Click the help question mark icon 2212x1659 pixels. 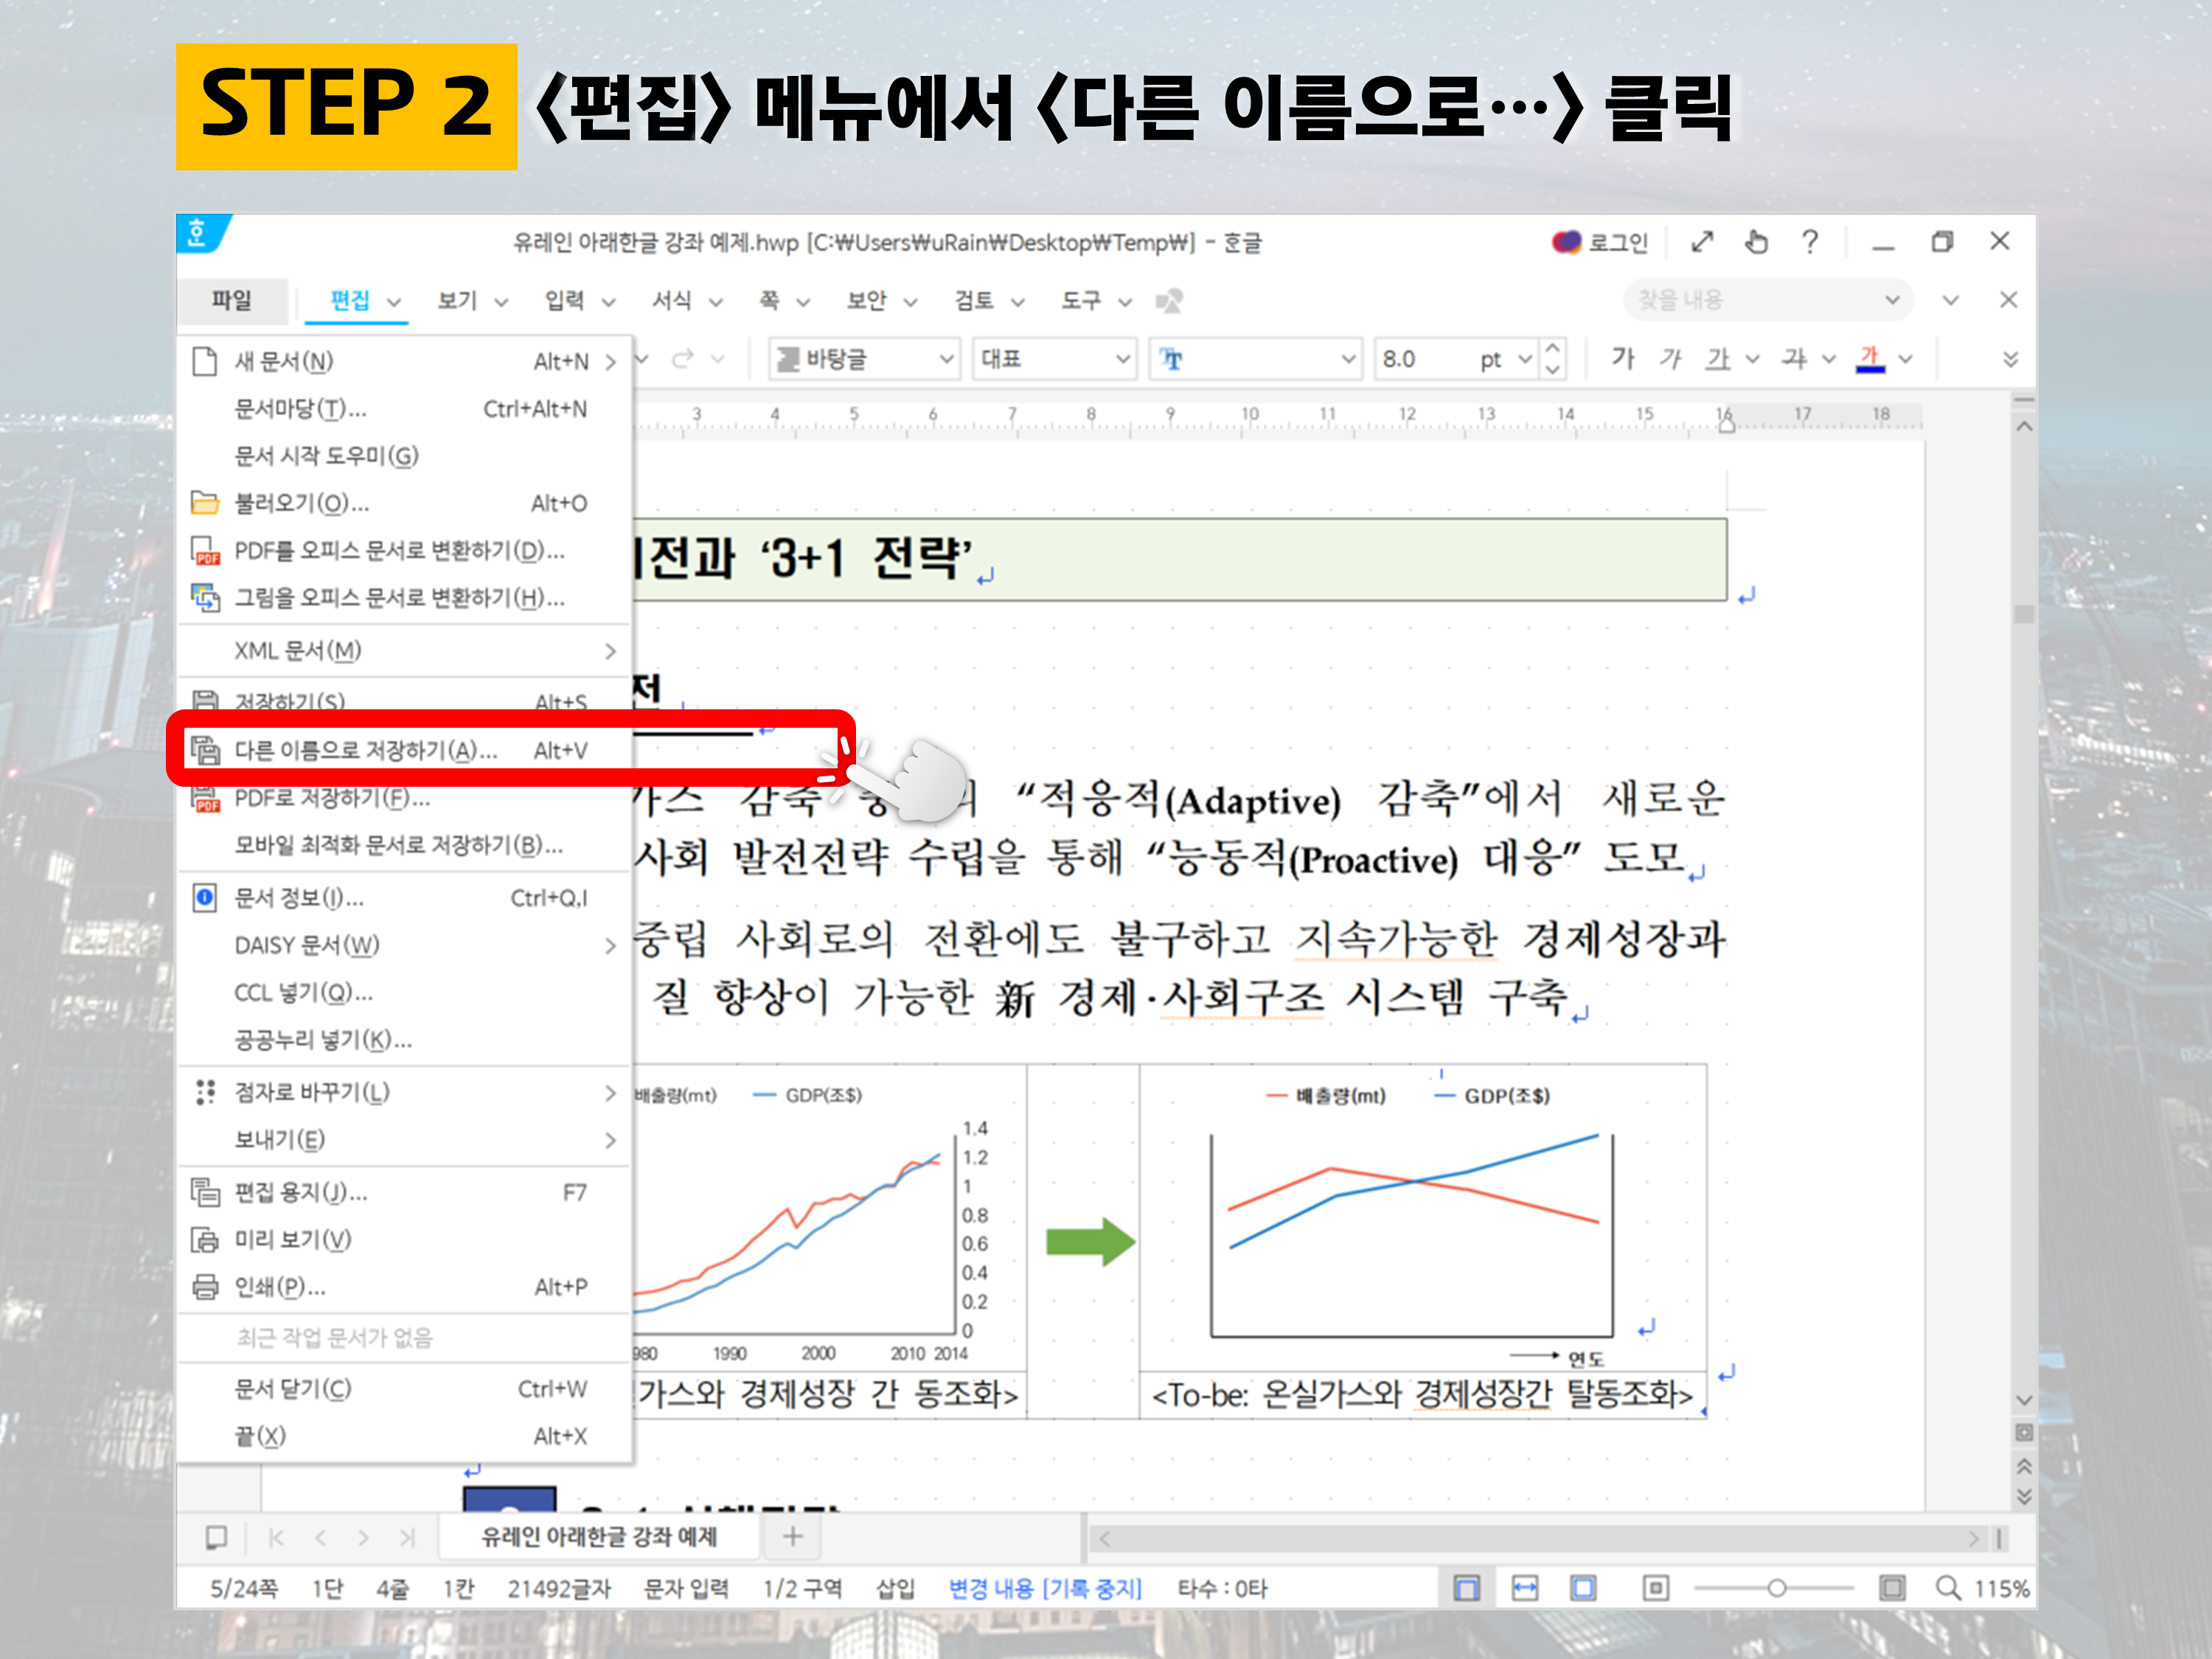(1809, 242)
